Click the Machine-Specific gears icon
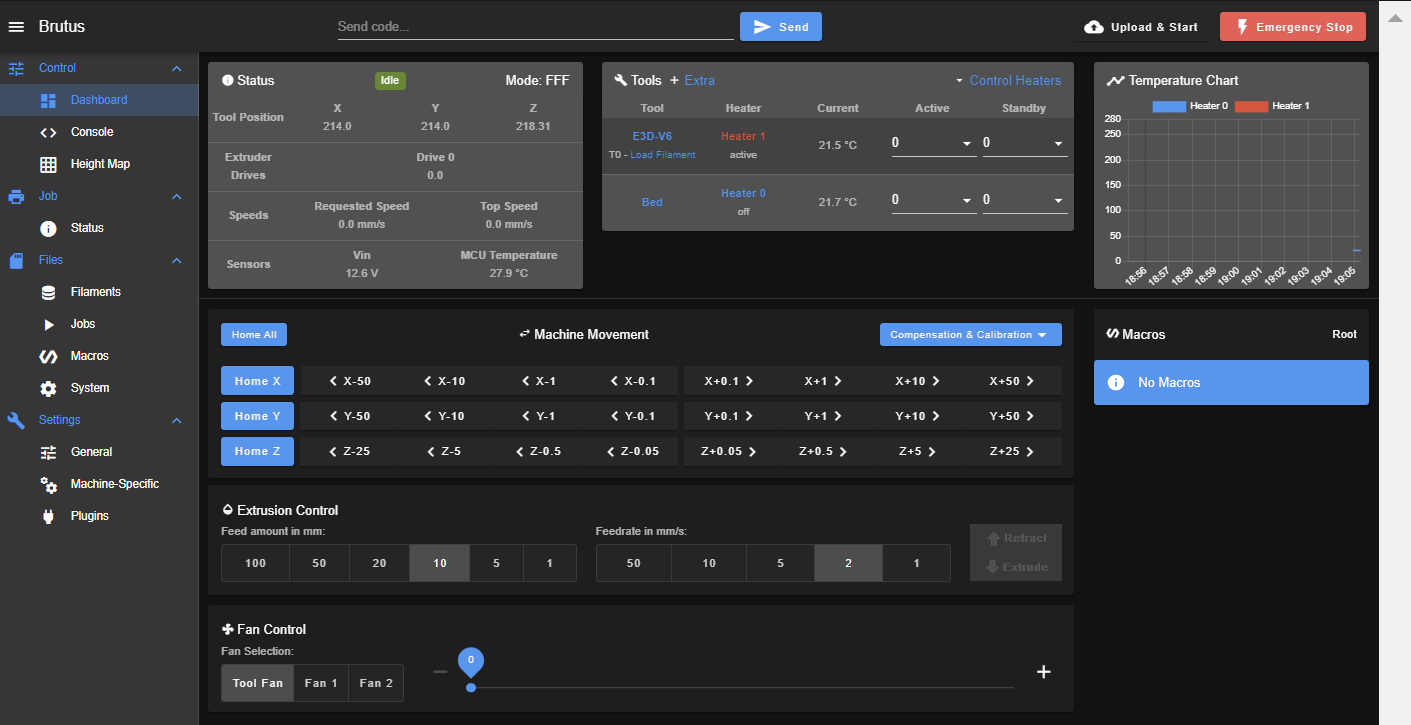This screenshot has width=1411, height=725. click(48, 484)
